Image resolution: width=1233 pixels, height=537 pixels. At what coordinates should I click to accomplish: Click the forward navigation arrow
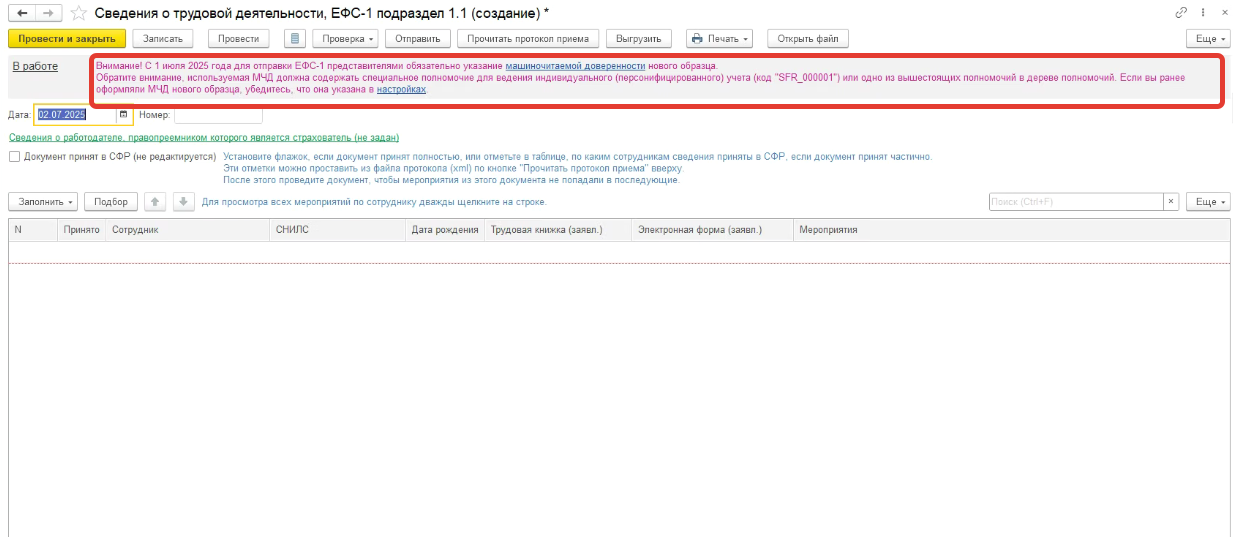click(x=47, y=12)
